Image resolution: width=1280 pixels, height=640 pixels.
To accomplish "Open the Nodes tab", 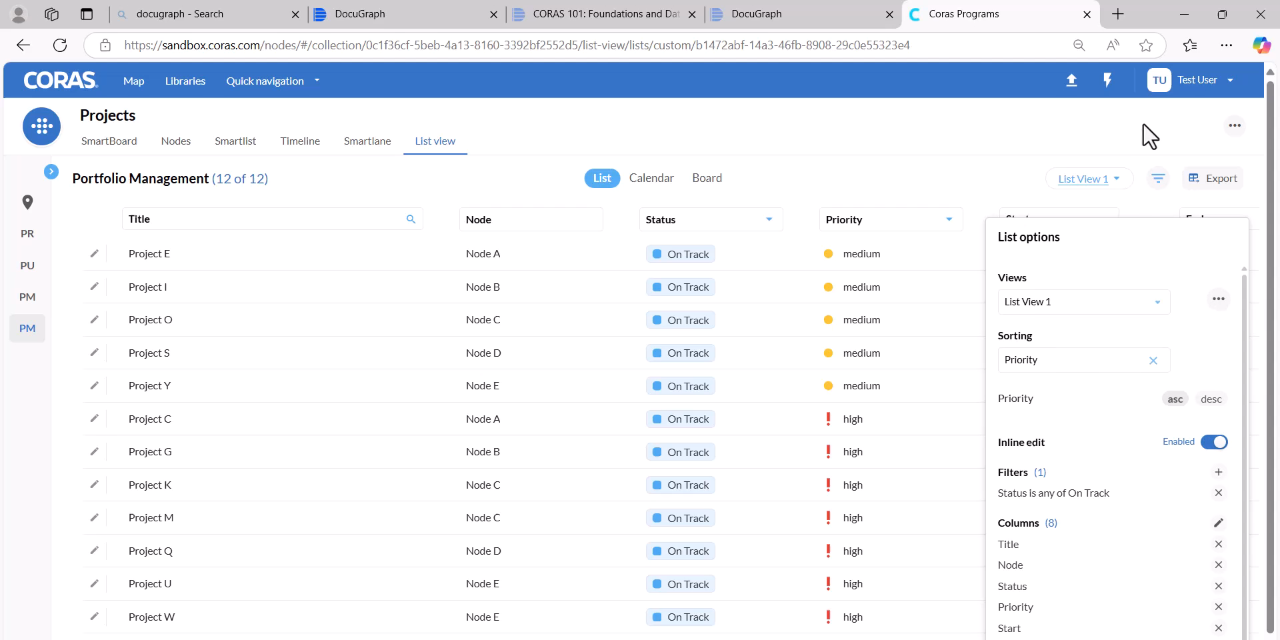I will coord(176,141).
